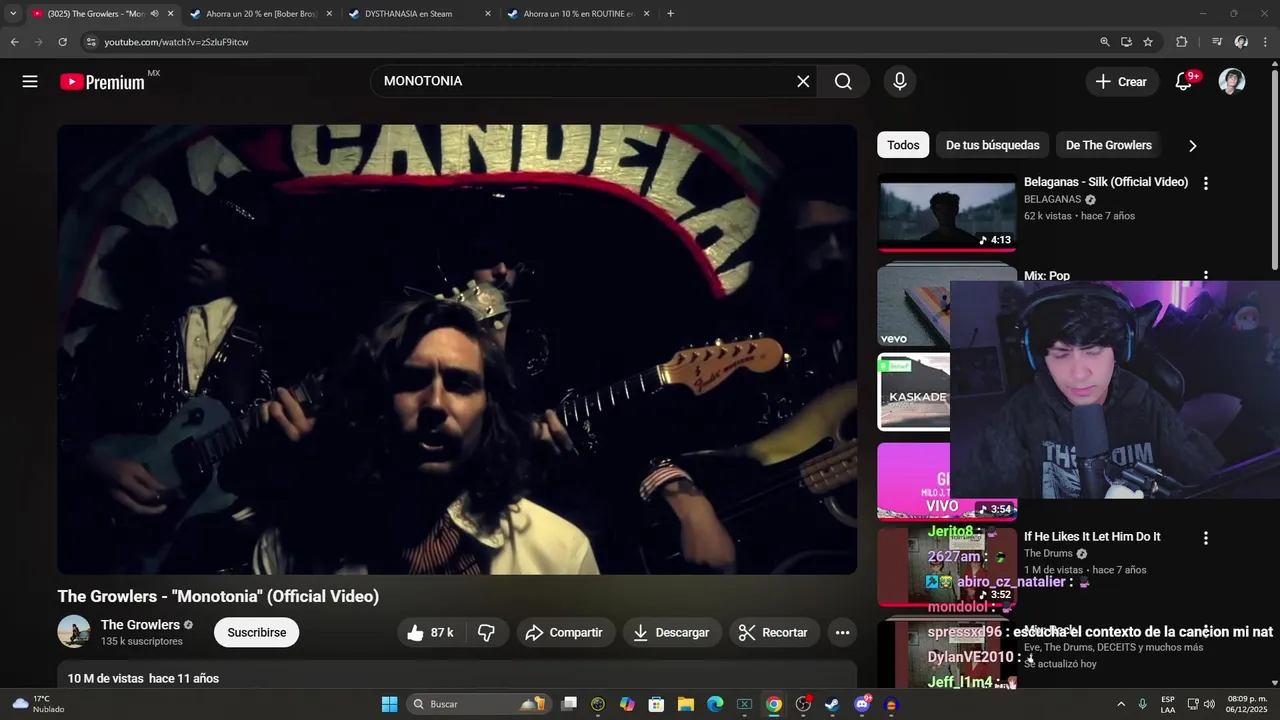The image size is (1280, 720).
Task: Open the taskbar volume control
Action: click(1208, 704)
